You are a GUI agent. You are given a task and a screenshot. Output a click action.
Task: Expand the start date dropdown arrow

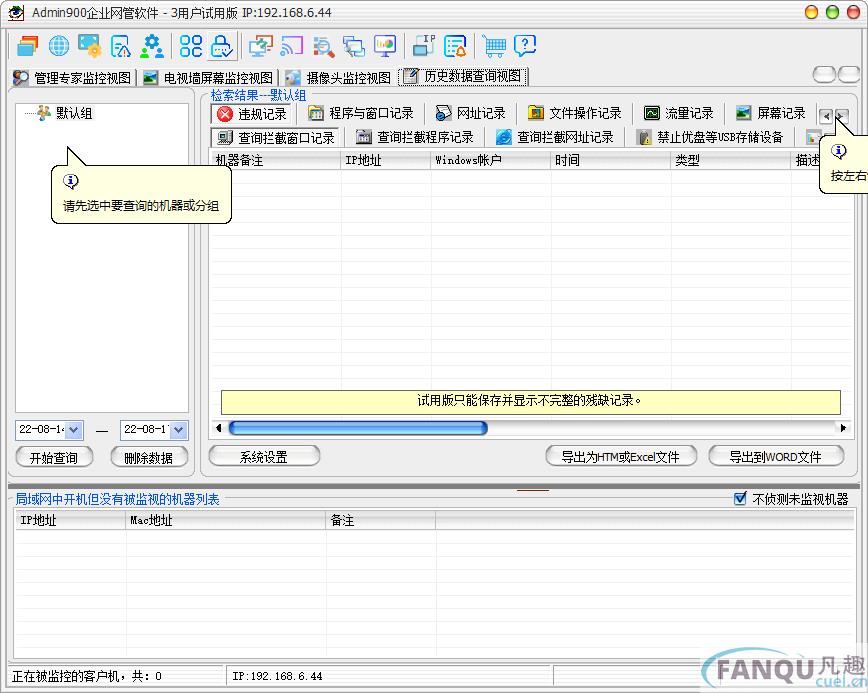pyautogui.click(x=75, y=430)
